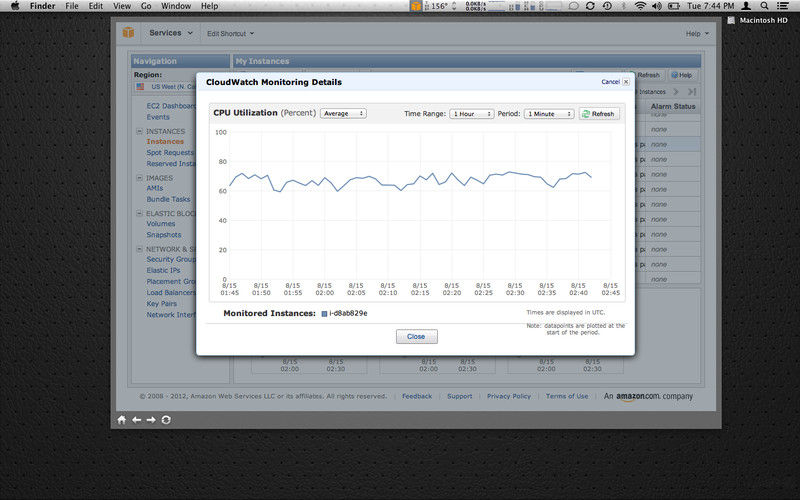Screen dimensions: 800x500
Task: Open the Apple menu
Action: (x=15, y=6)
